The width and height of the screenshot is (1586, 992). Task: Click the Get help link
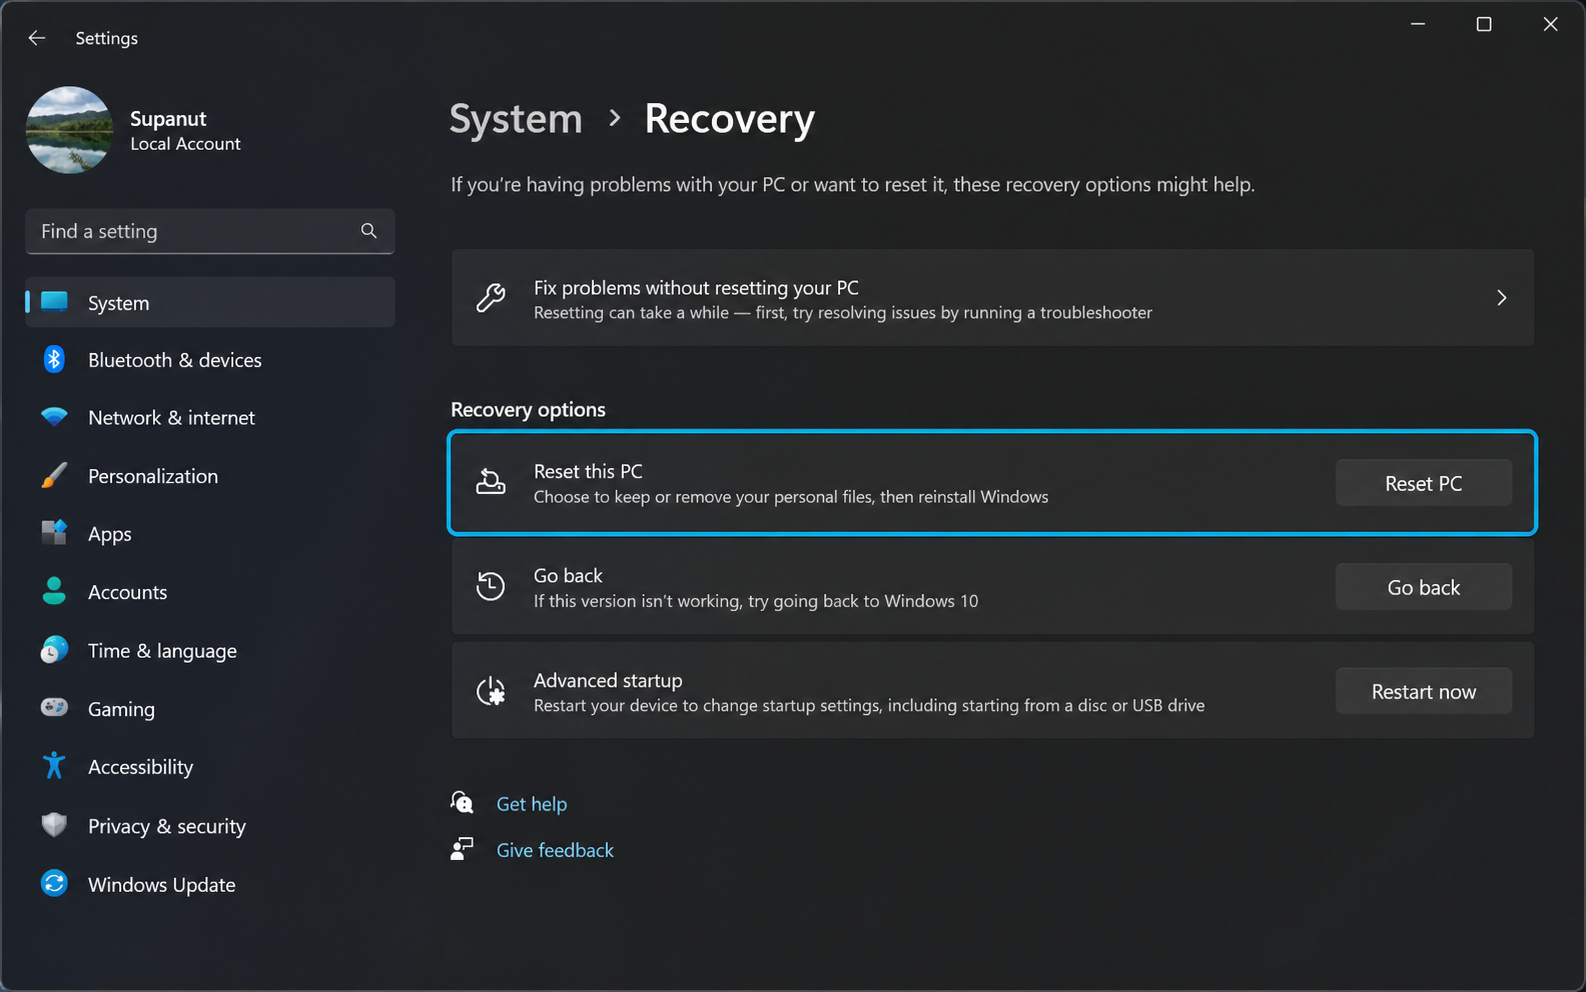[x=532, y=804]
